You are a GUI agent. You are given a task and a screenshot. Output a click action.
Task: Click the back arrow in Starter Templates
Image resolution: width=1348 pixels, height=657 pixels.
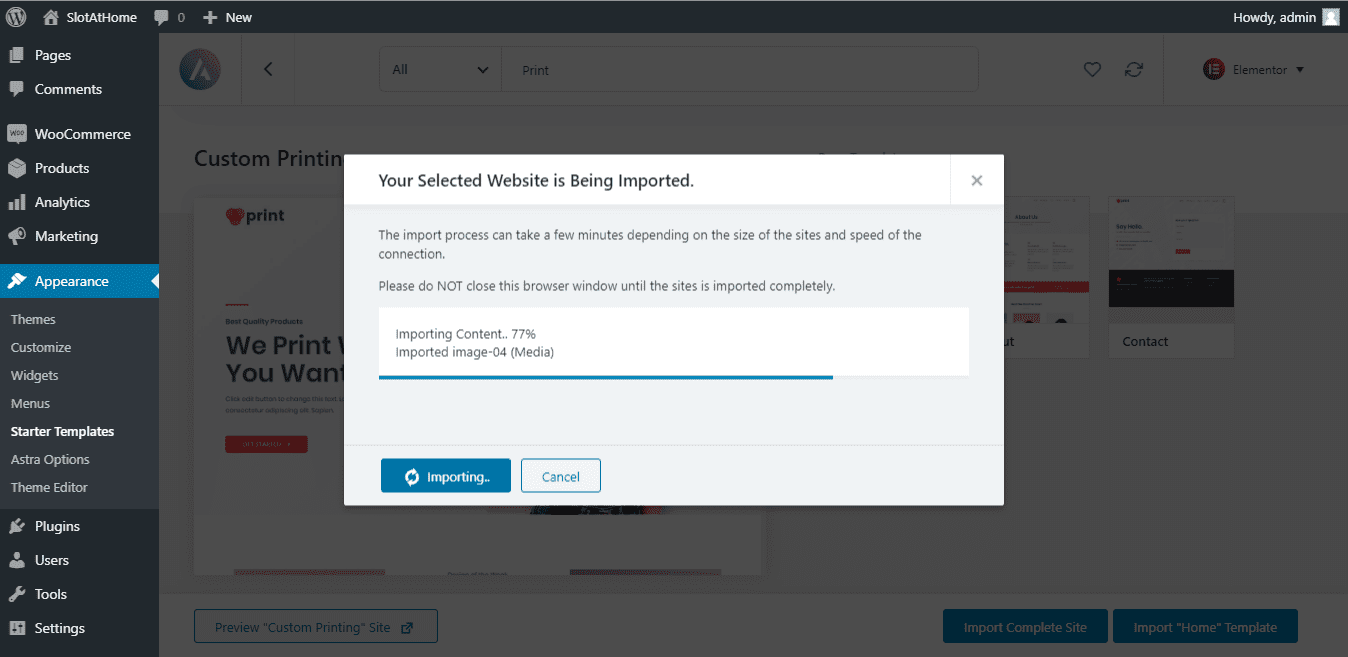[x=268, y=70]
